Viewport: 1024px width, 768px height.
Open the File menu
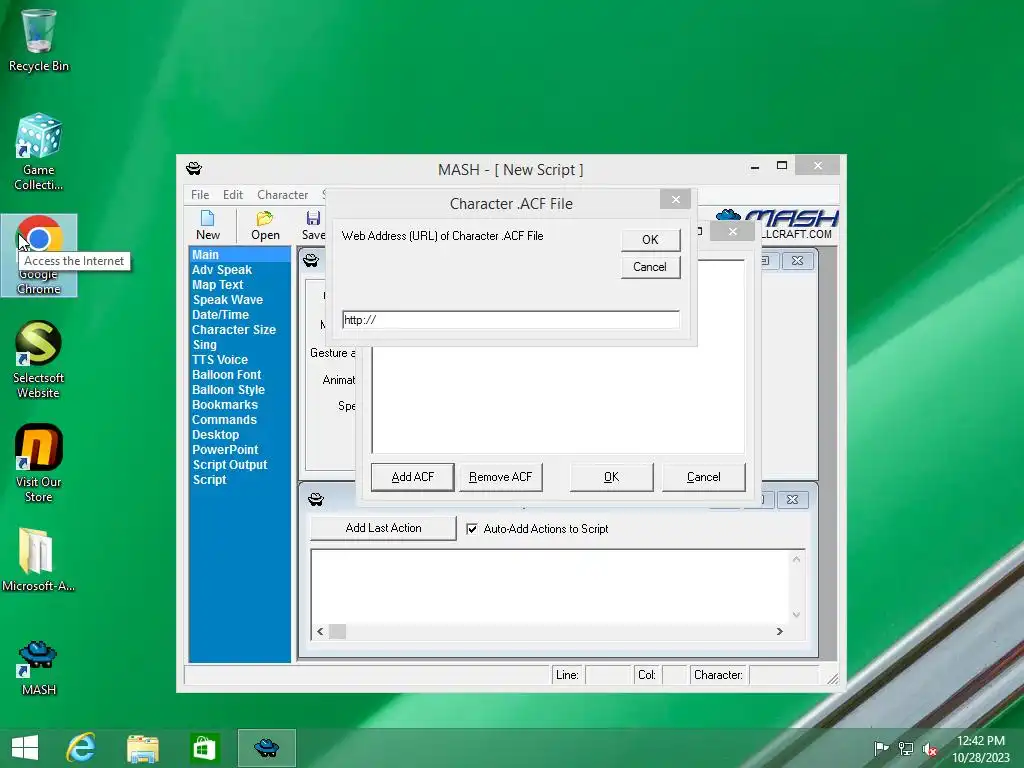click(200, 195)
